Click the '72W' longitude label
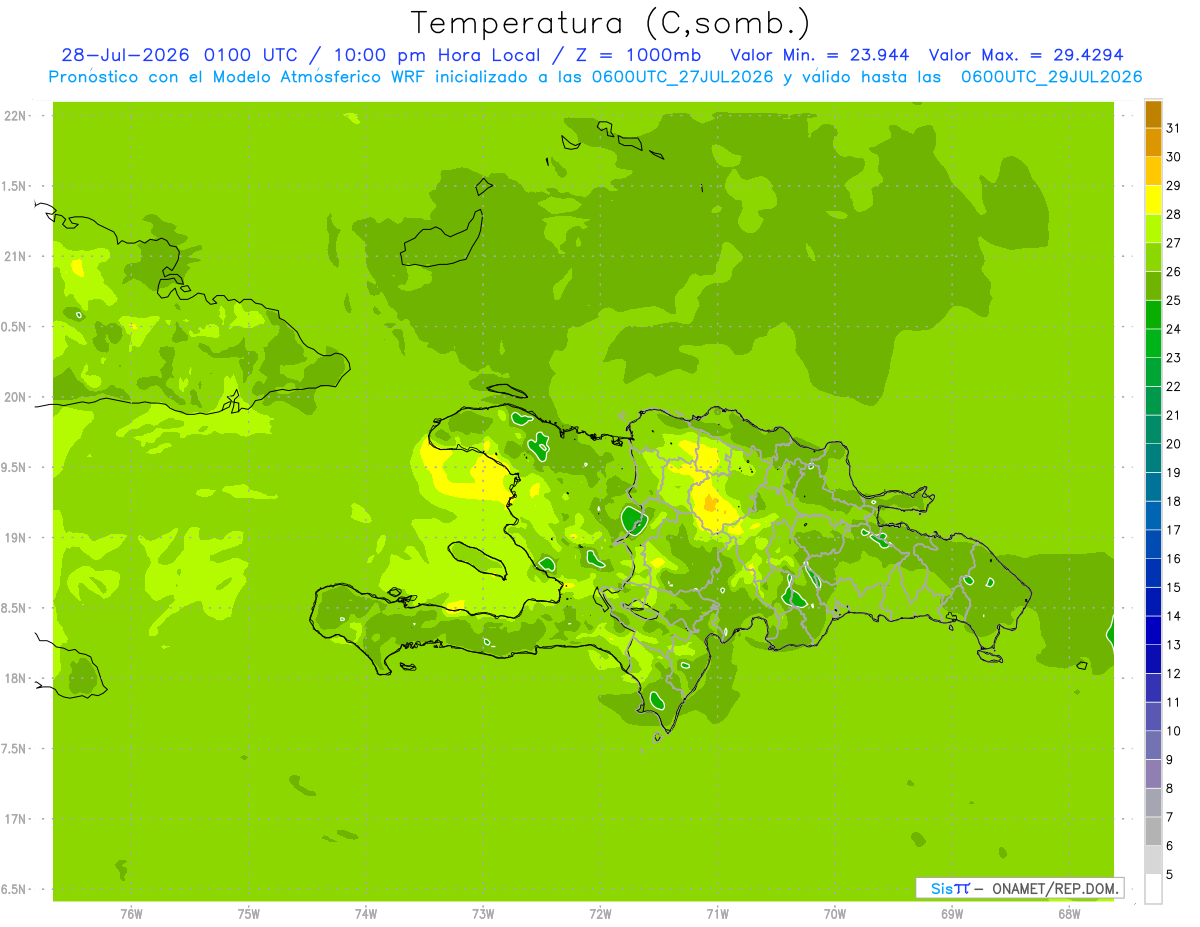This screenshot has height=927, width=1200. pyautogui.click(x=600, y=914)
